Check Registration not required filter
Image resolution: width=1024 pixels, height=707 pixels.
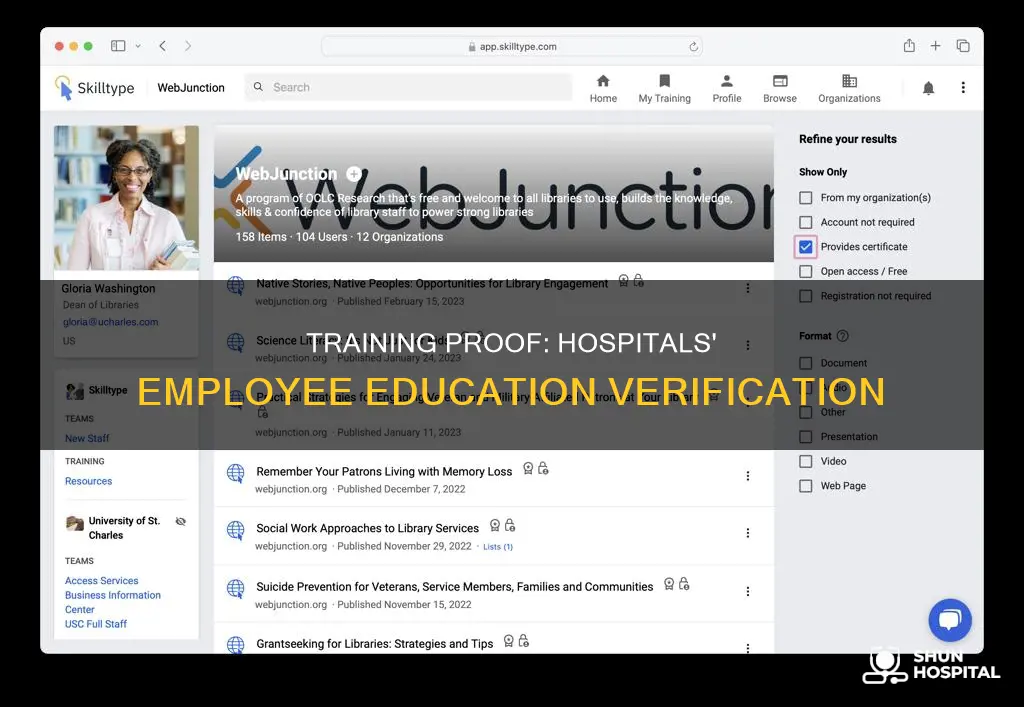click(x=806, y=296)
